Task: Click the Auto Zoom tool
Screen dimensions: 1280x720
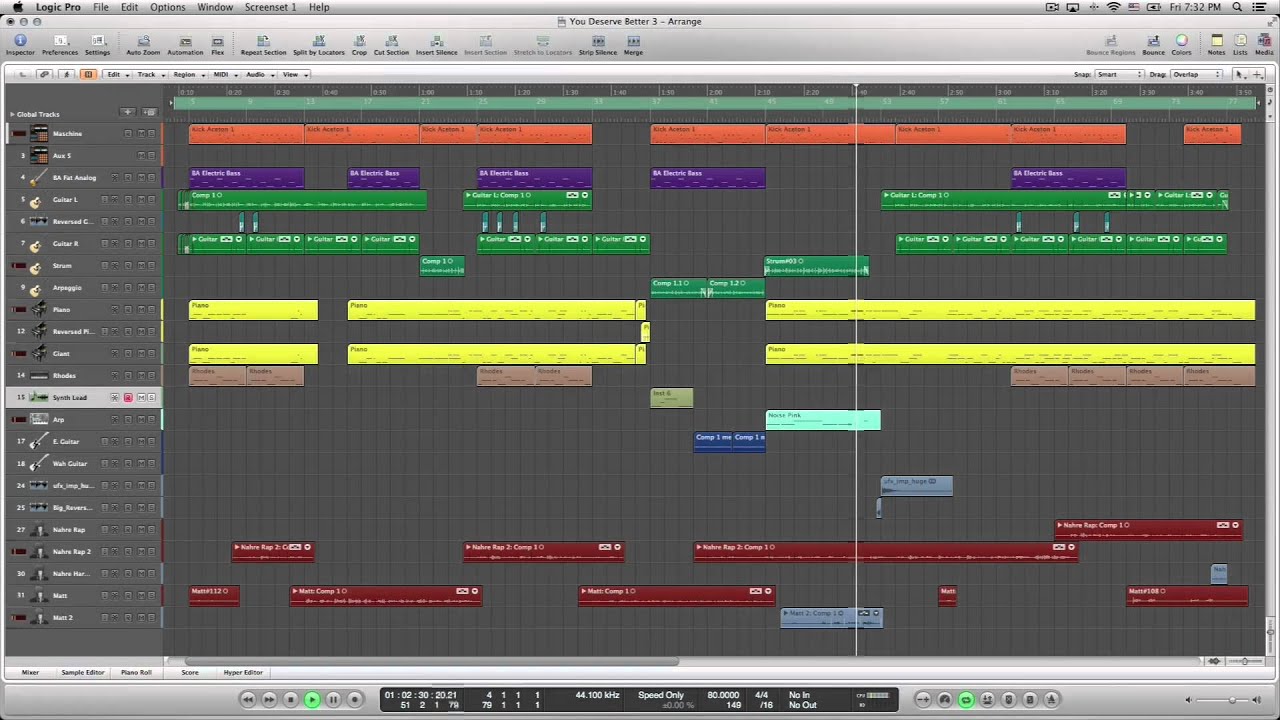Action: pyautogui.click(x=143, y=44)
